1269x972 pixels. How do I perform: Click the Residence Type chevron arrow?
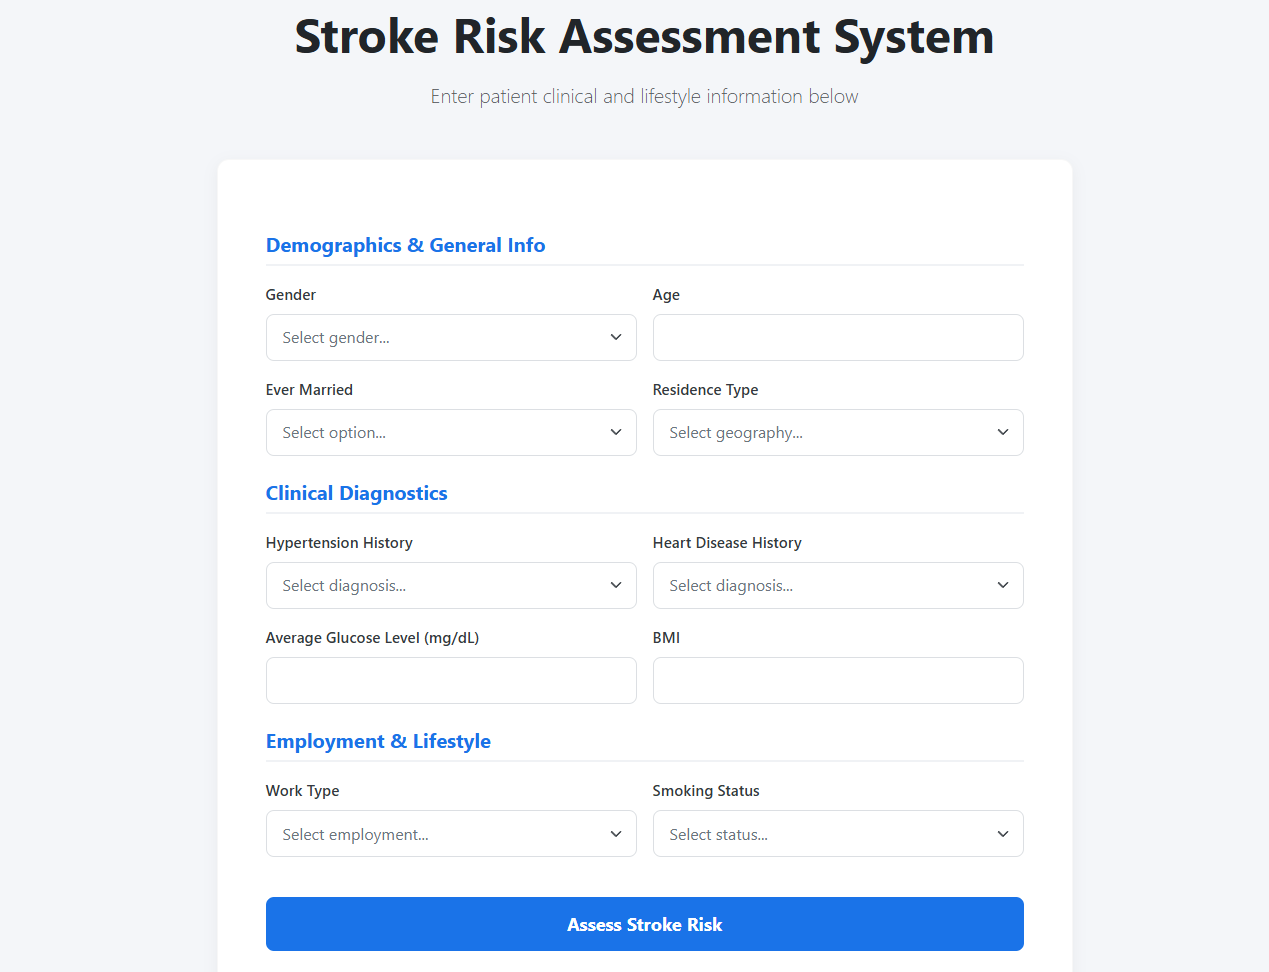(x=1003, y=433)
